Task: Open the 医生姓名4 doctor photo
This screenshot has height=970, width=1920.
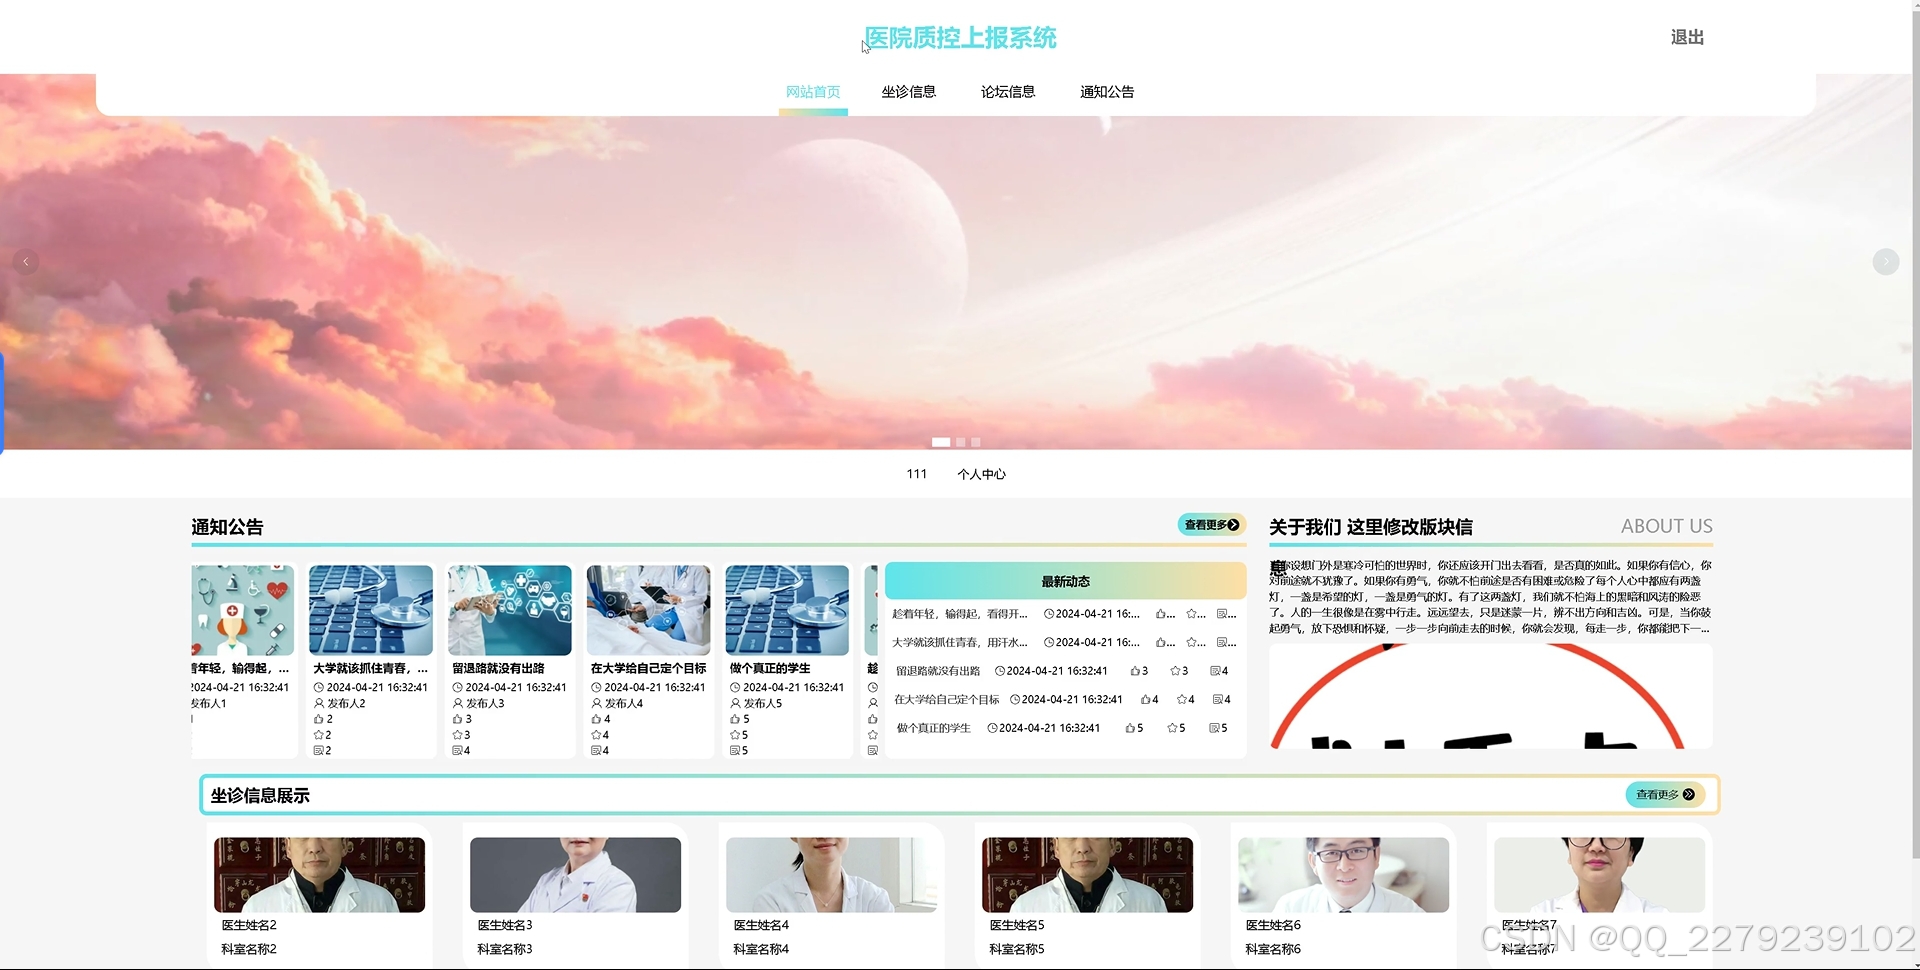Action: click(x=831, y=875)
